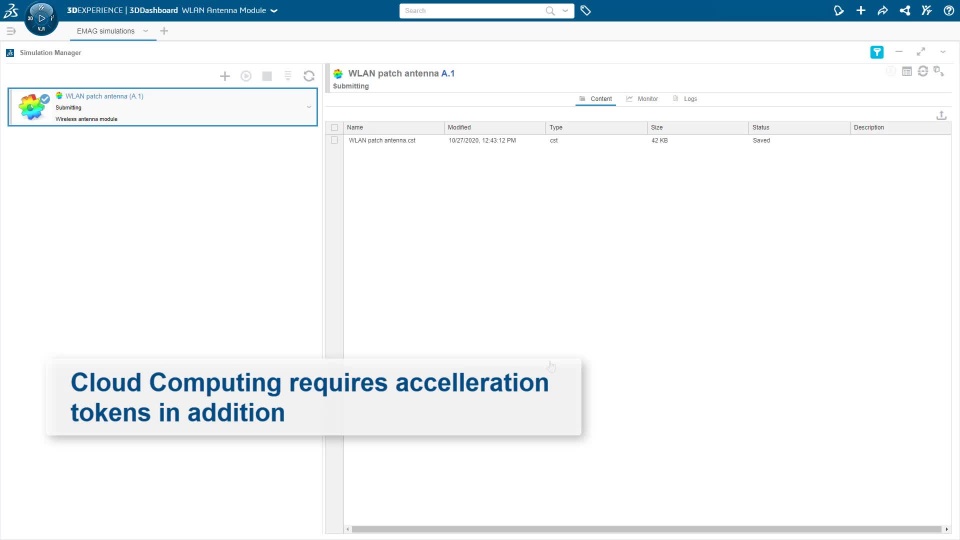Click the plus icon in top bar
The height and width of the screenshot is (540, 960).
[861, 10]
